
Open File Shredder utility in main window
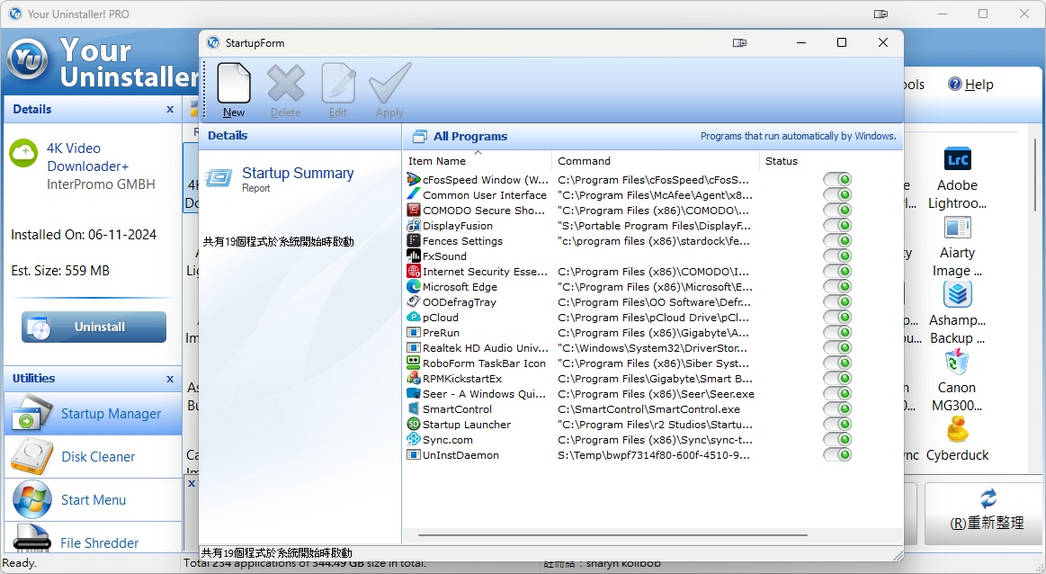pos(93,539)
